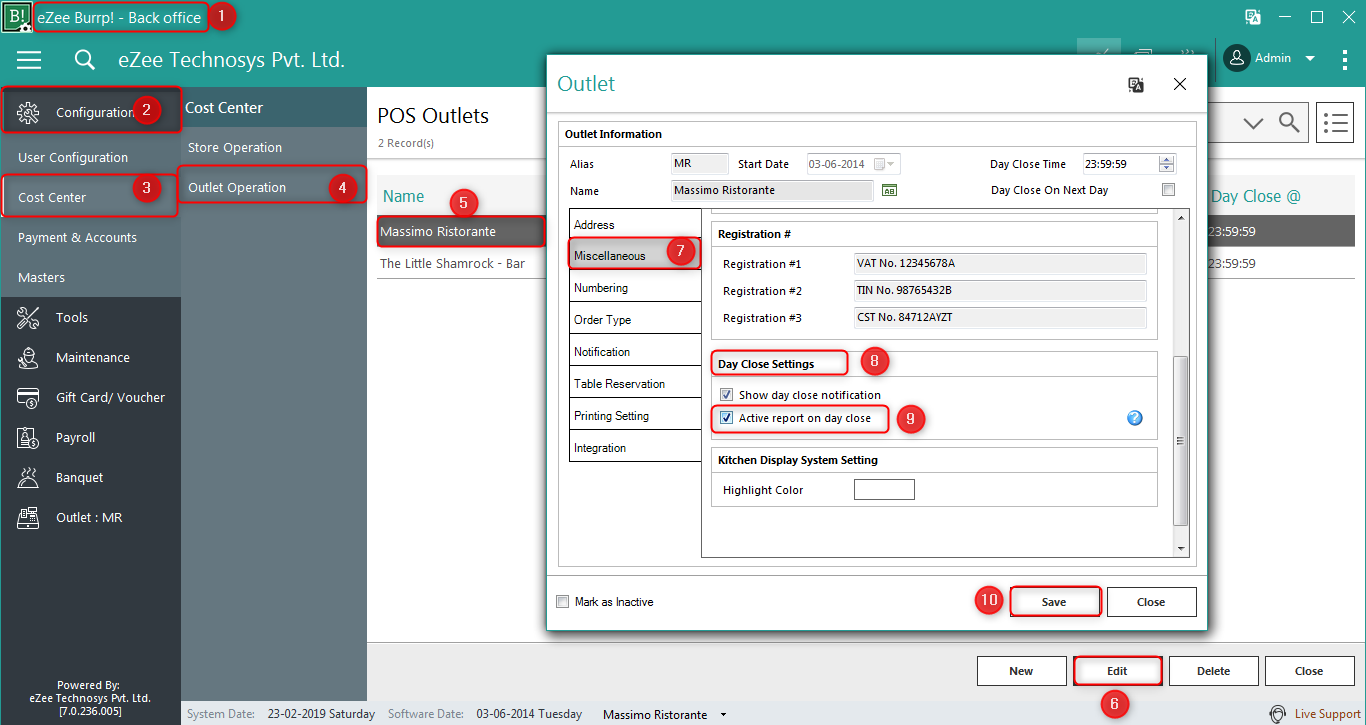Click the eZee Burrp app logo

[17, 17]
